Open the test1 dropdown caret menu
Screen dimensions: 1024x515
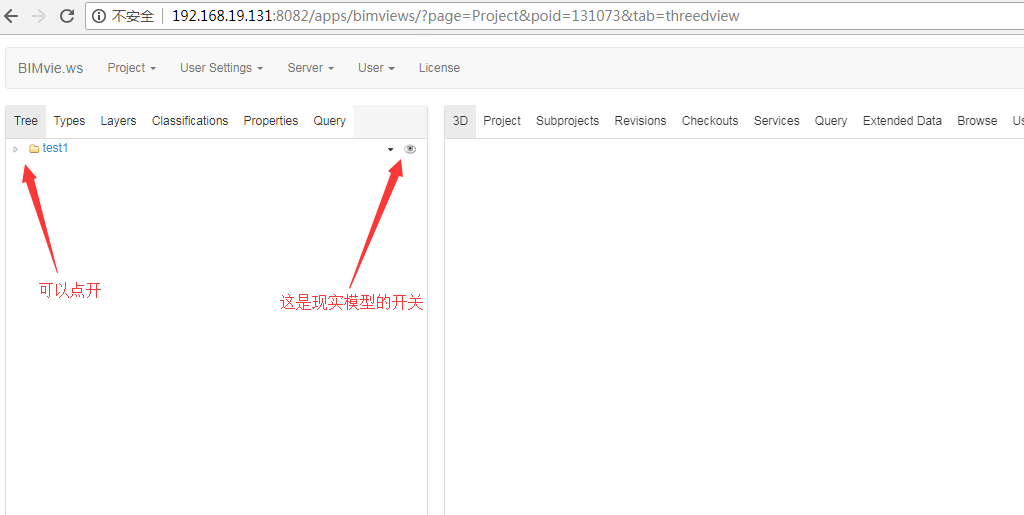[391, 149]
